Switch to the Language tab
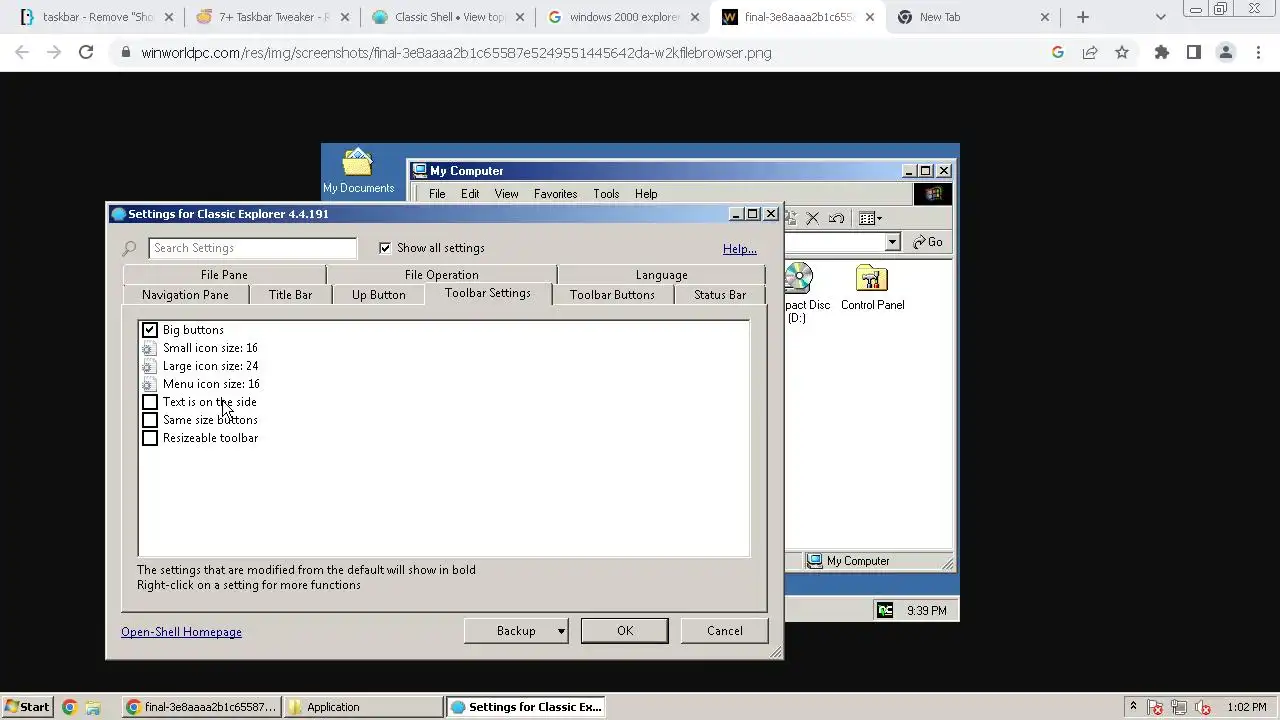The image size is (1280, 720). pos(661,275)
